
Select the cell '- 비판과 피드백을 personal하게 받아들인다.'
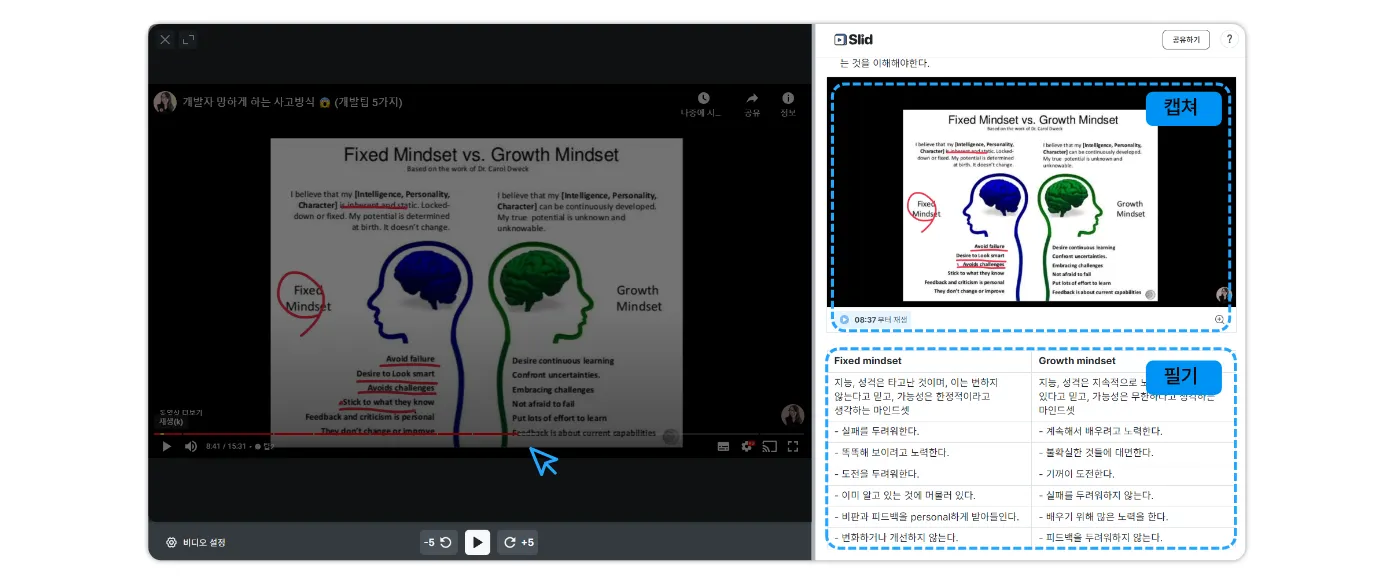[x=930, y=516]
